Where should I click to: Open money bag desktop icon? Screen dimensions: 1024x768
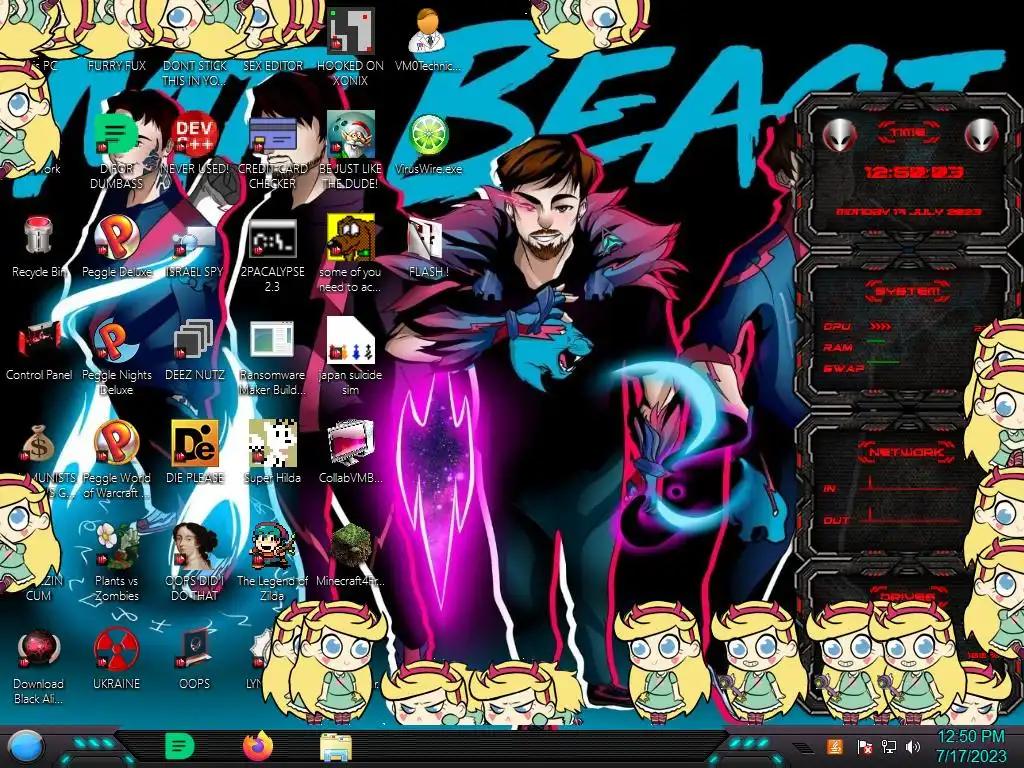39,443
